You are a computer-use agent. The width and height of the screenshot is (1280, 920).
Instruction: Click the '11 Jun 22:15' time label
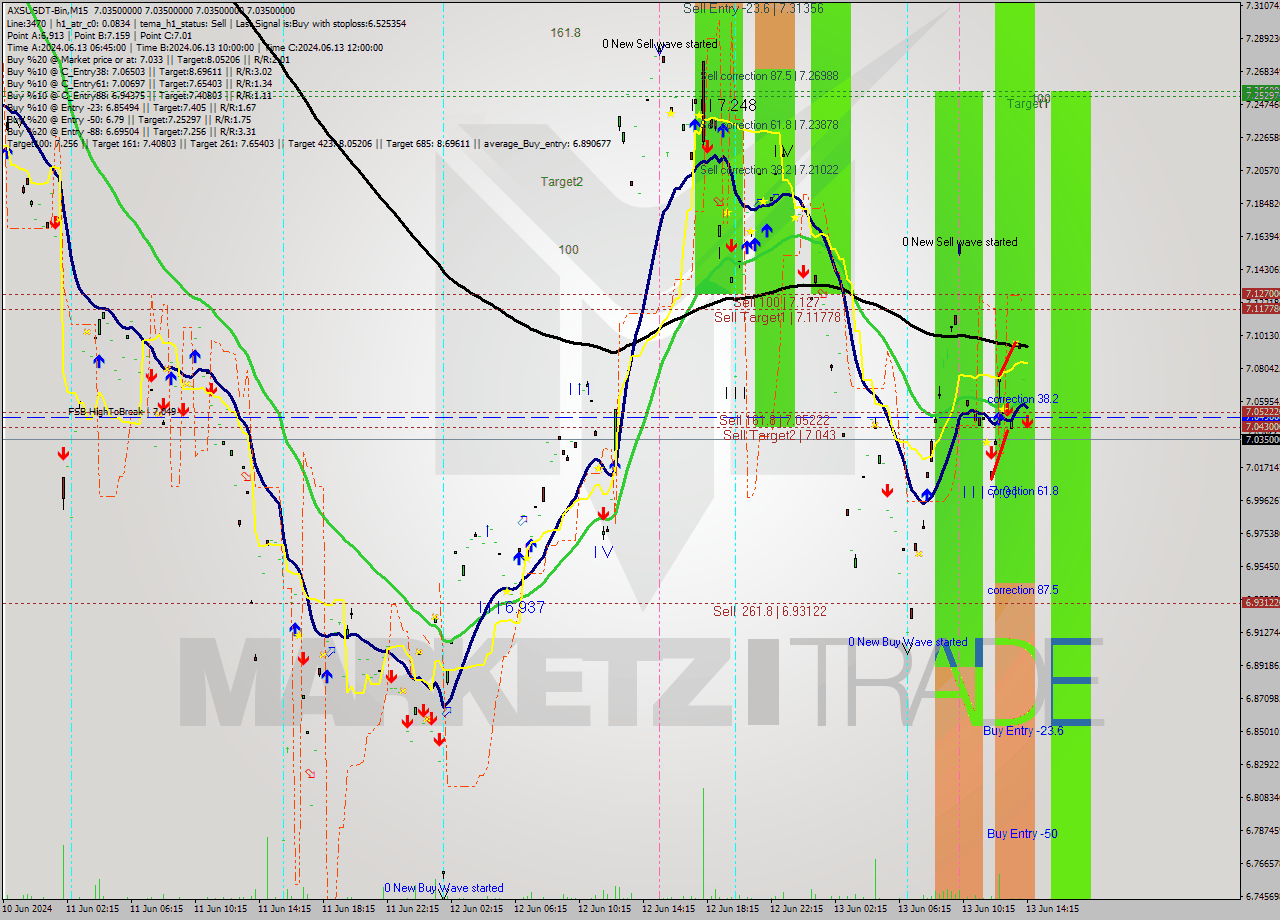coord(413,910)
